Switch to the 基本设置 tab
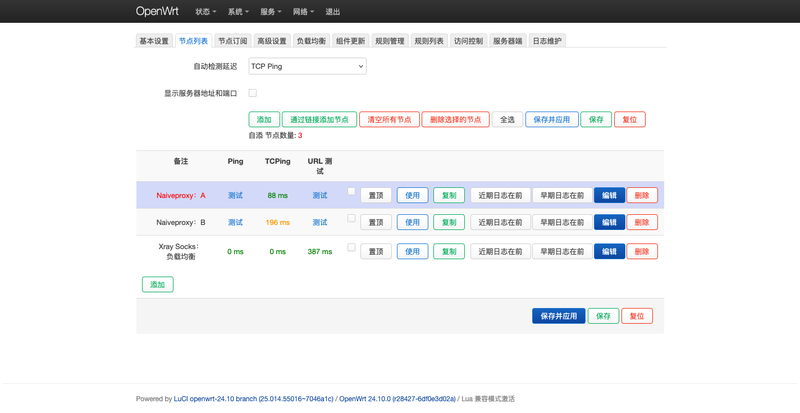This screenshot has width=800, height=413. coord(154,41)
